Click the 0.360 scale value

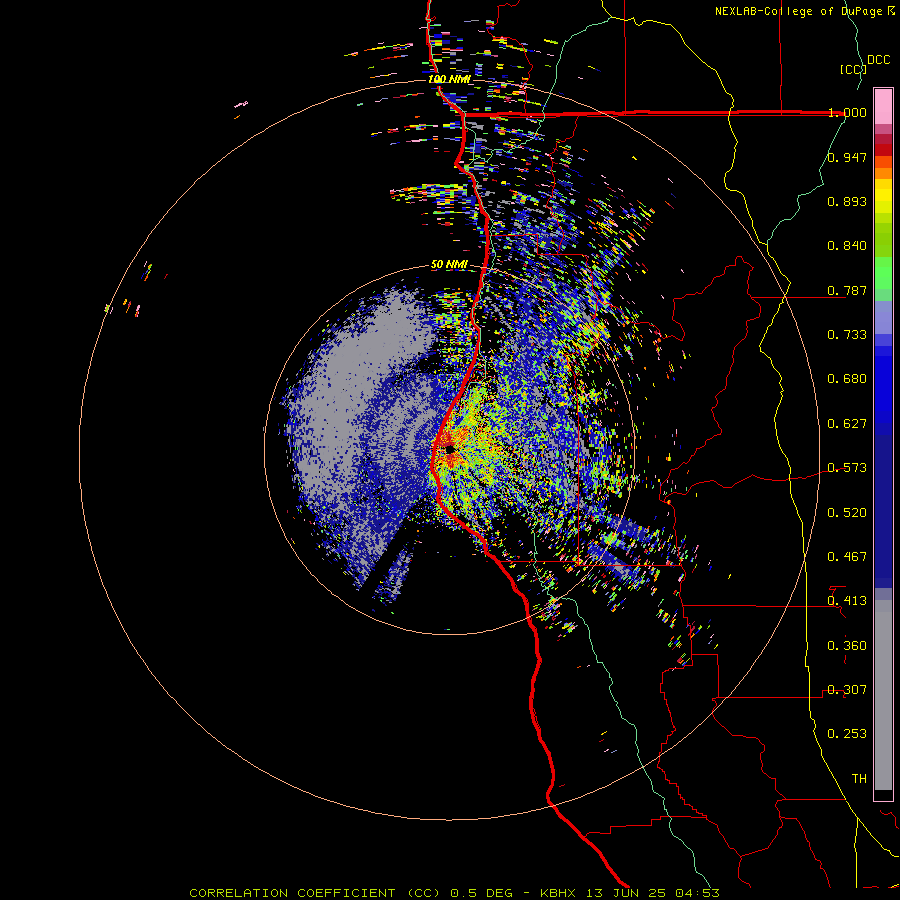point(847,646)
